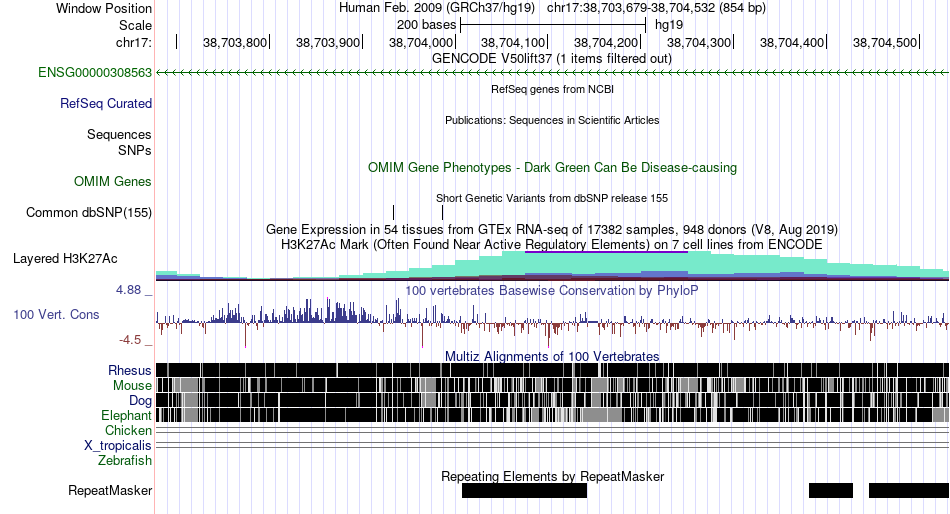Click the second dbSNP variant tick mark
Viewport: 950px width, 514px height.
click(x=443, y=212)
